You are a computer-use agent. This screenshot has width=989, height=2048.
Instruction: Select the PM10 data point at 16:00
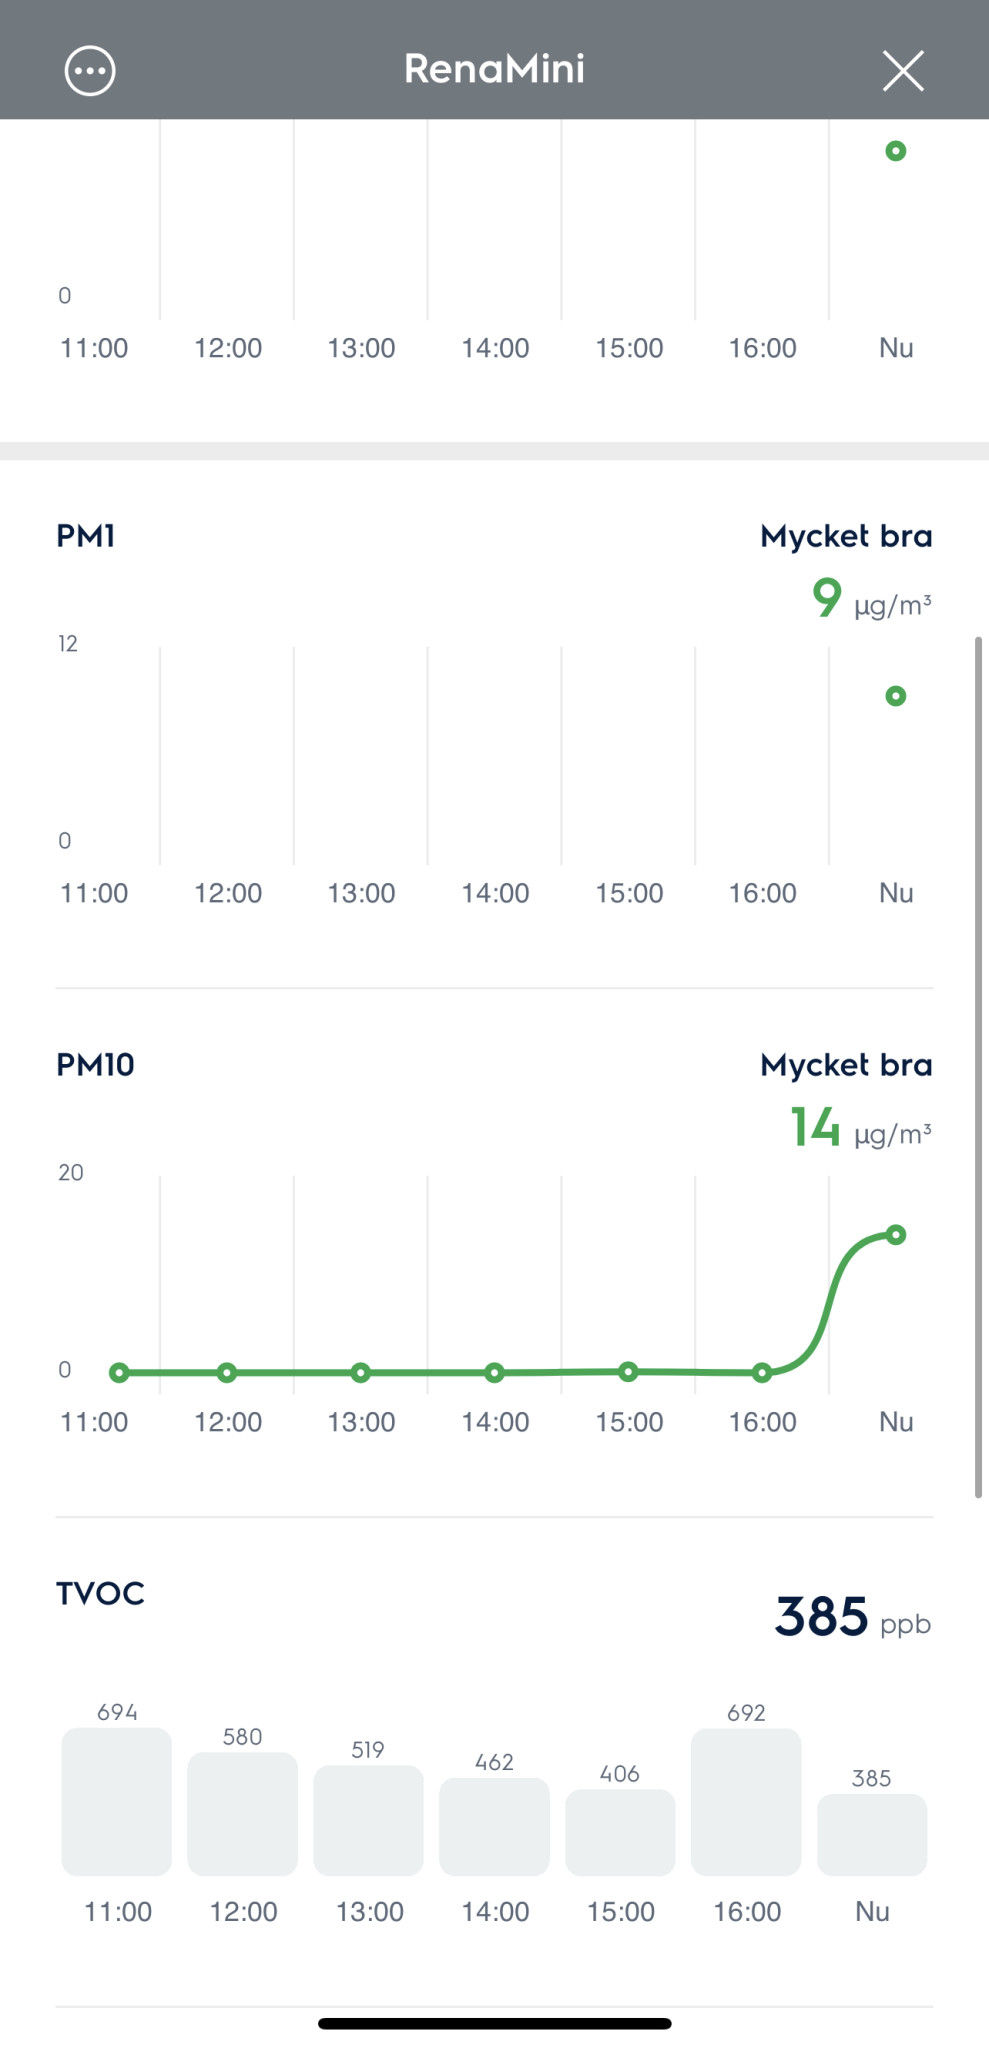[762, 1373]
